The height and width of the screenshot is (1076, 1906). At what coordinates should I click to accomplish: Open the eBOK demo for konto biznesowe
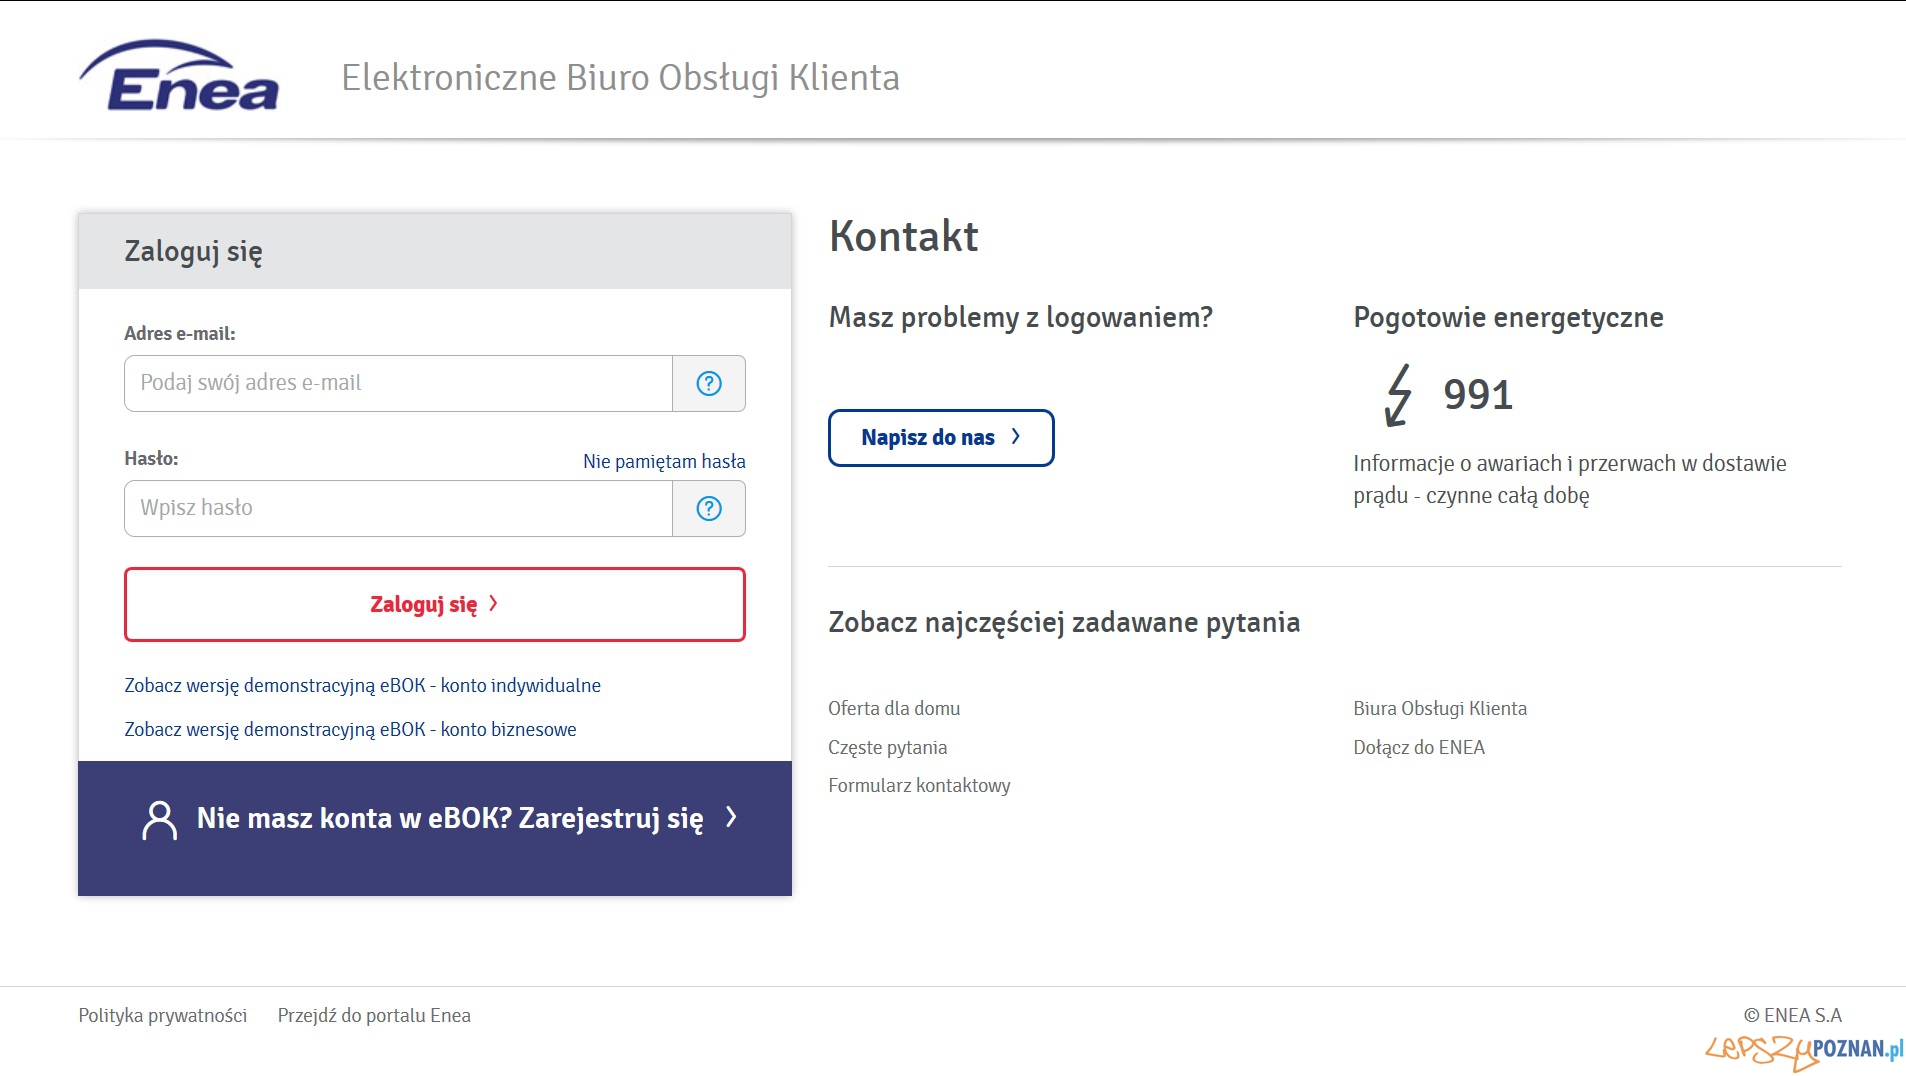pos(350,729)
